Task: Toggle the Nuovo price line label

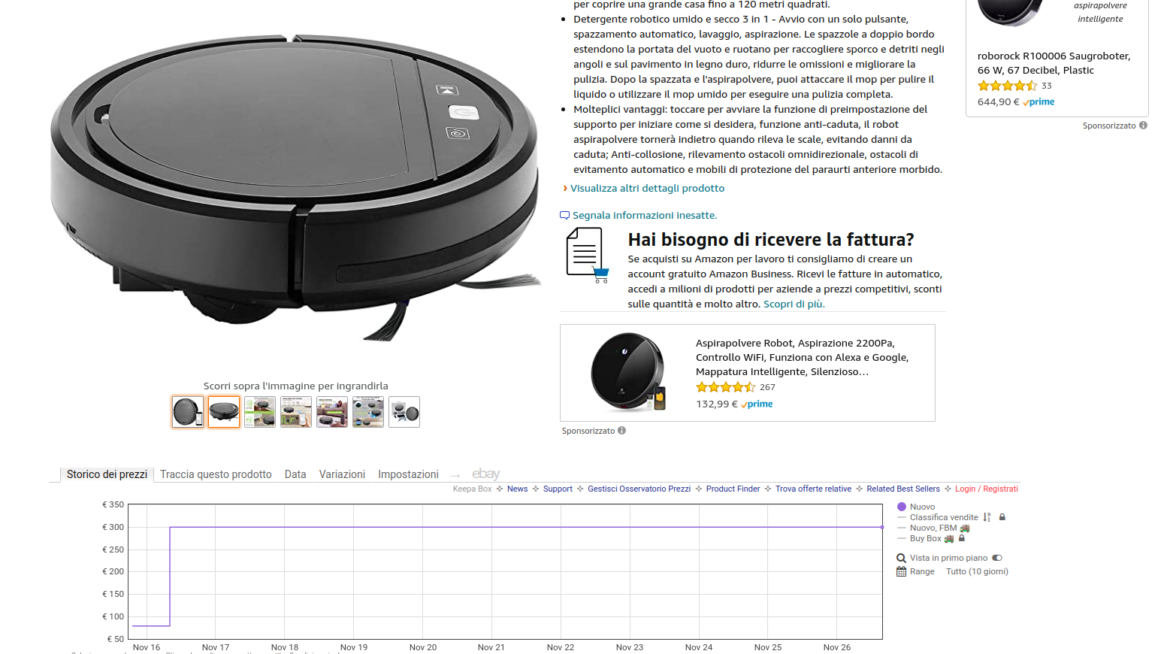Action: [x=922, y=507]
